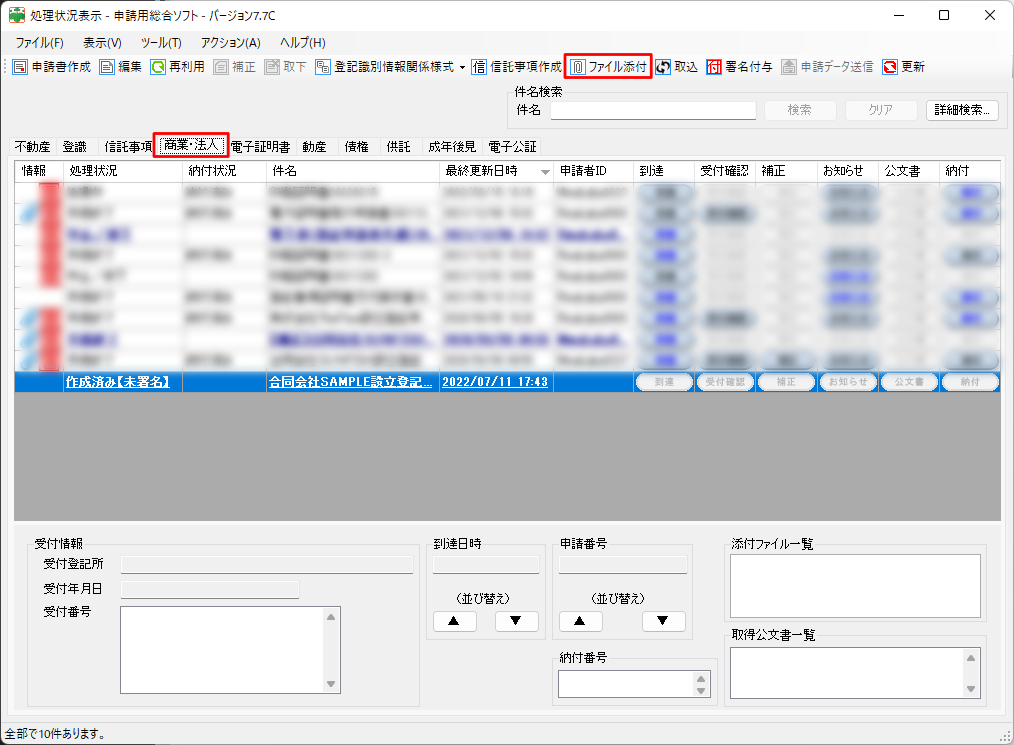Image resolution: width=1014 pixels, height=745 pixels.
Task: Click up stepper on 納付番号 field
Action: tap(701, 678)
